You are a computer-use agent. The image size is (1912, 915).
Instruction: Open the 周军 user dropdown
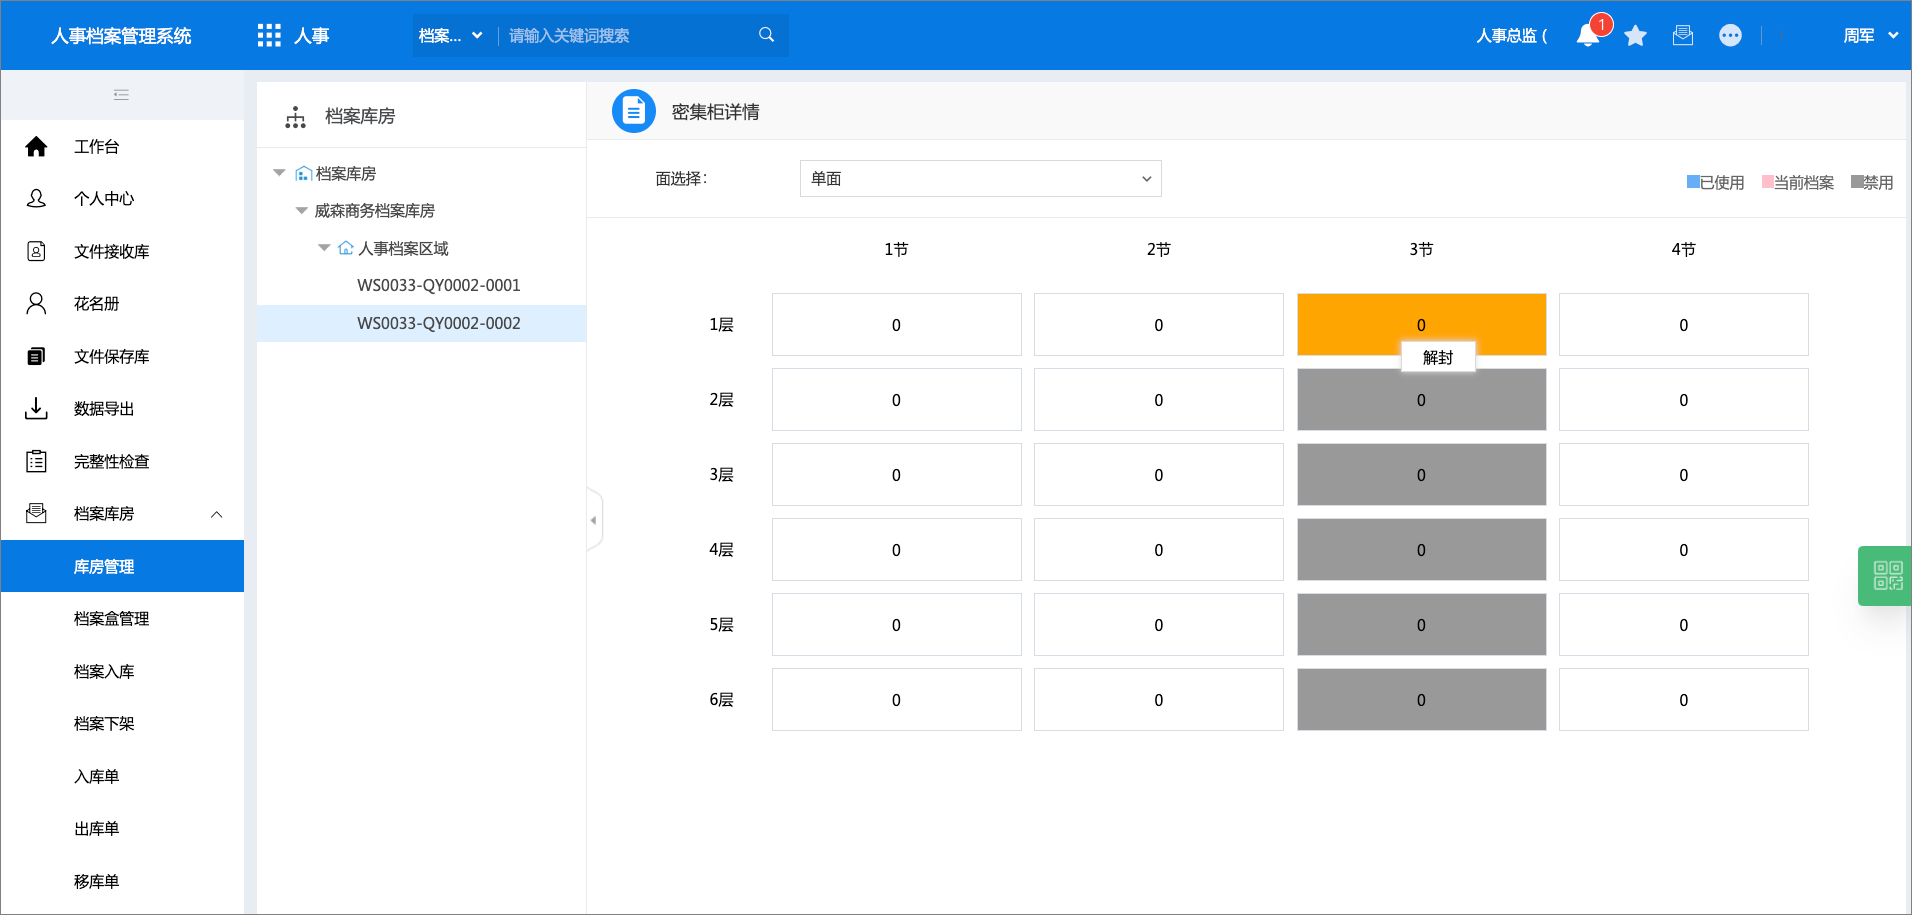click(1871, 36)
